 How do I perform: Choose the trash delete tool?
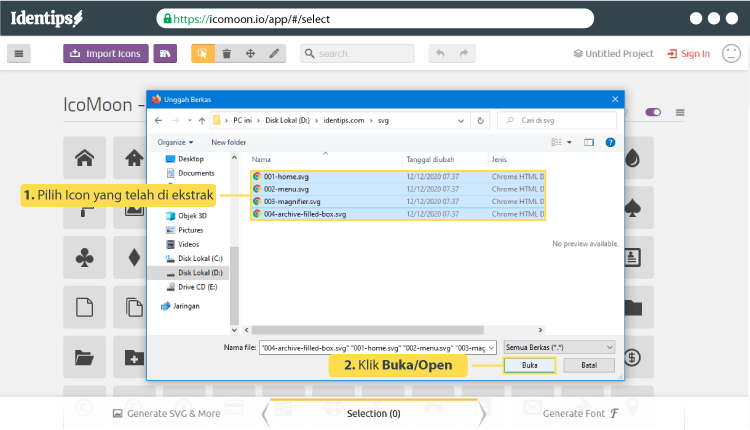click(x=227, y=54)
